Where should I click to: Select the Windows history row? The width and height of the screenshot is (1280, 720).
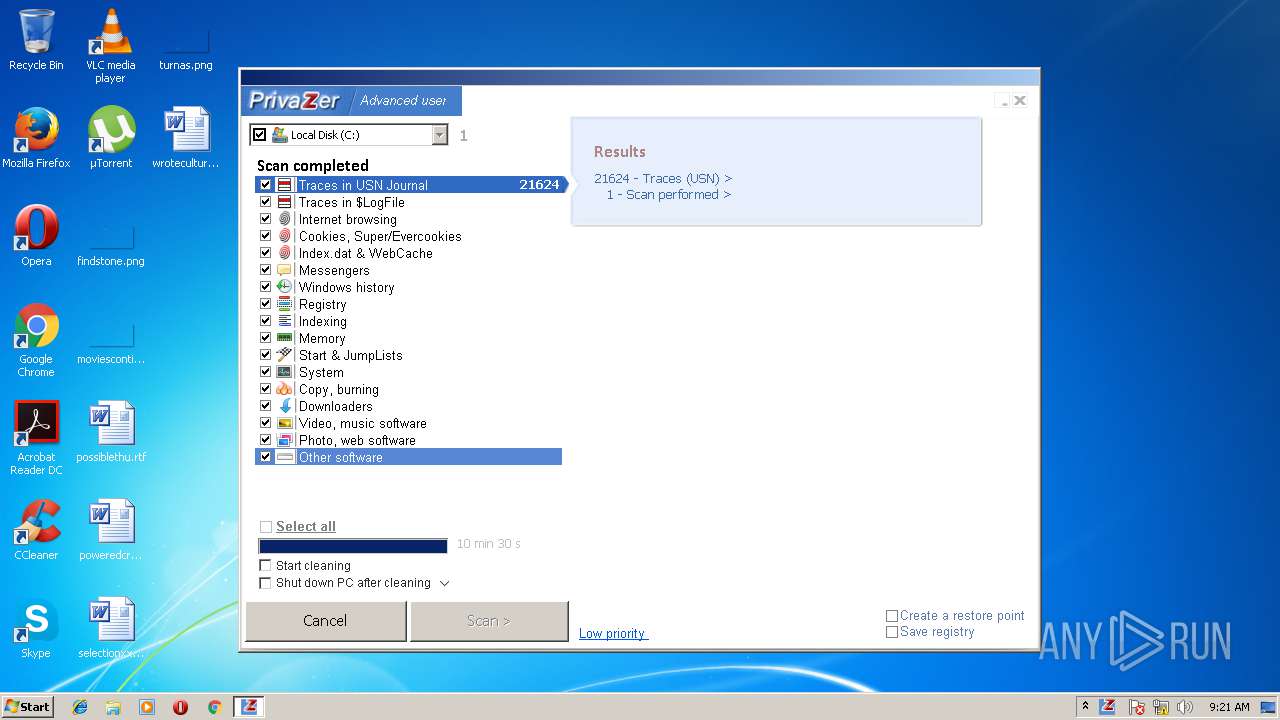[408, 287]
